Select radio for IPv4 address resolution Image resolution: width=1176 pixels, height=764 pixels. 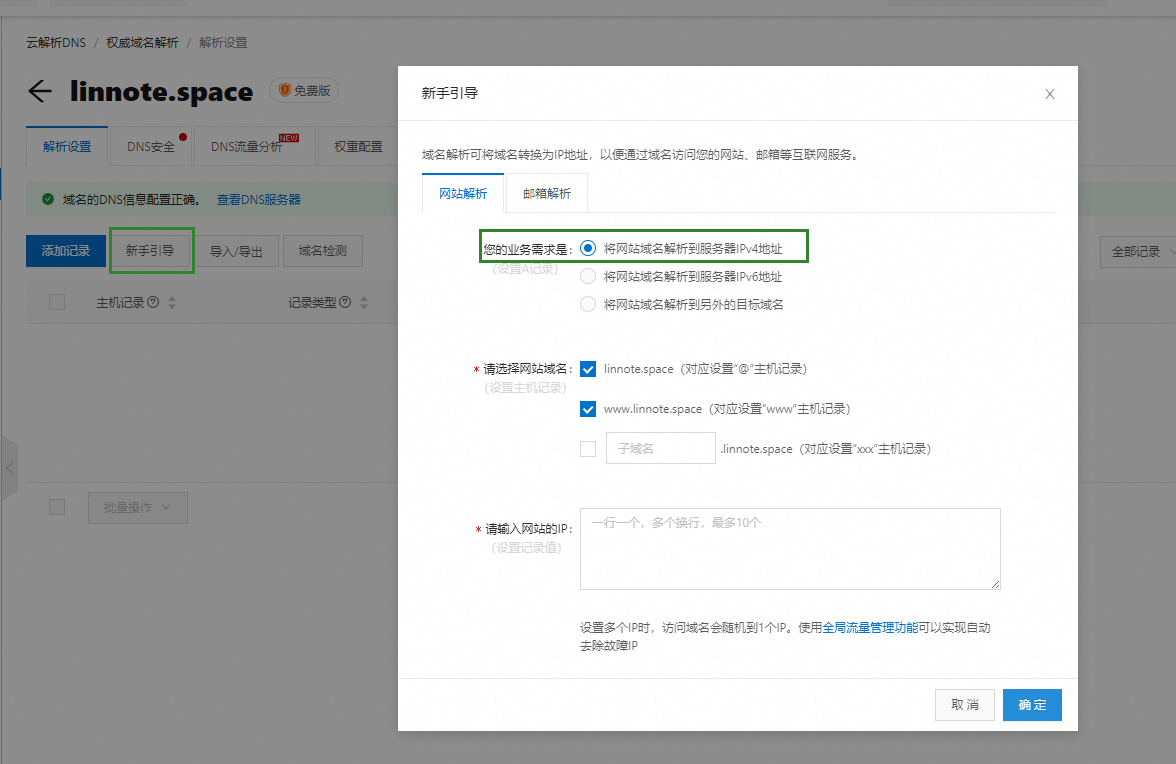588,248
